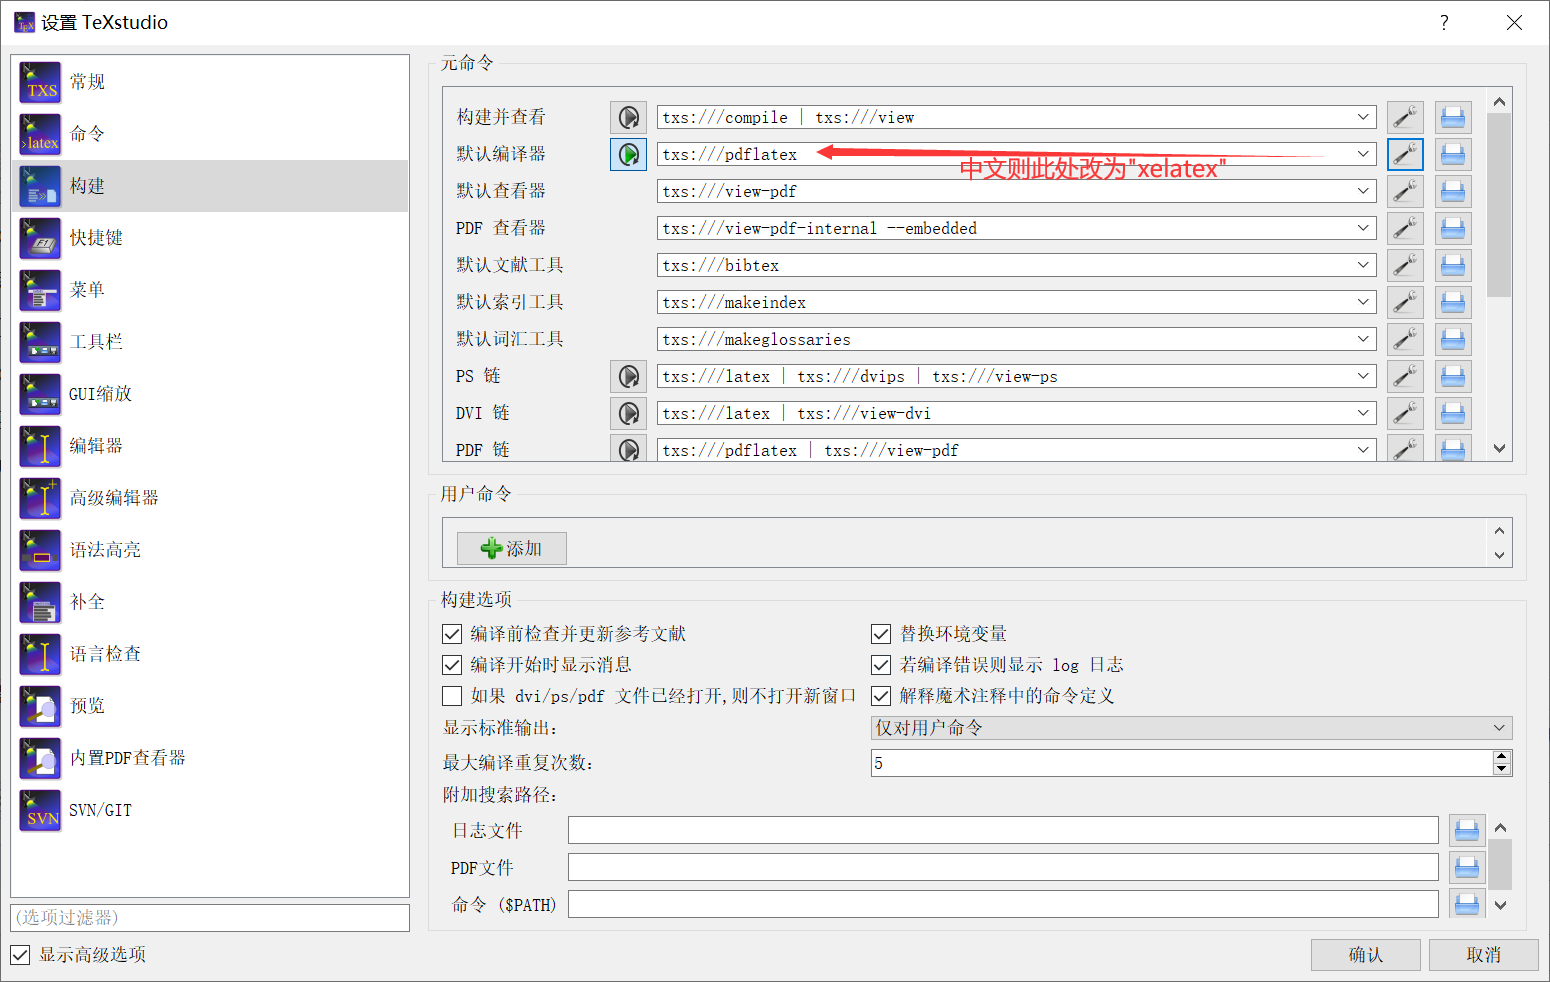Run the PS 链 play icon
The height and width of the screenshot is (982, 1550).
[628, 376]
